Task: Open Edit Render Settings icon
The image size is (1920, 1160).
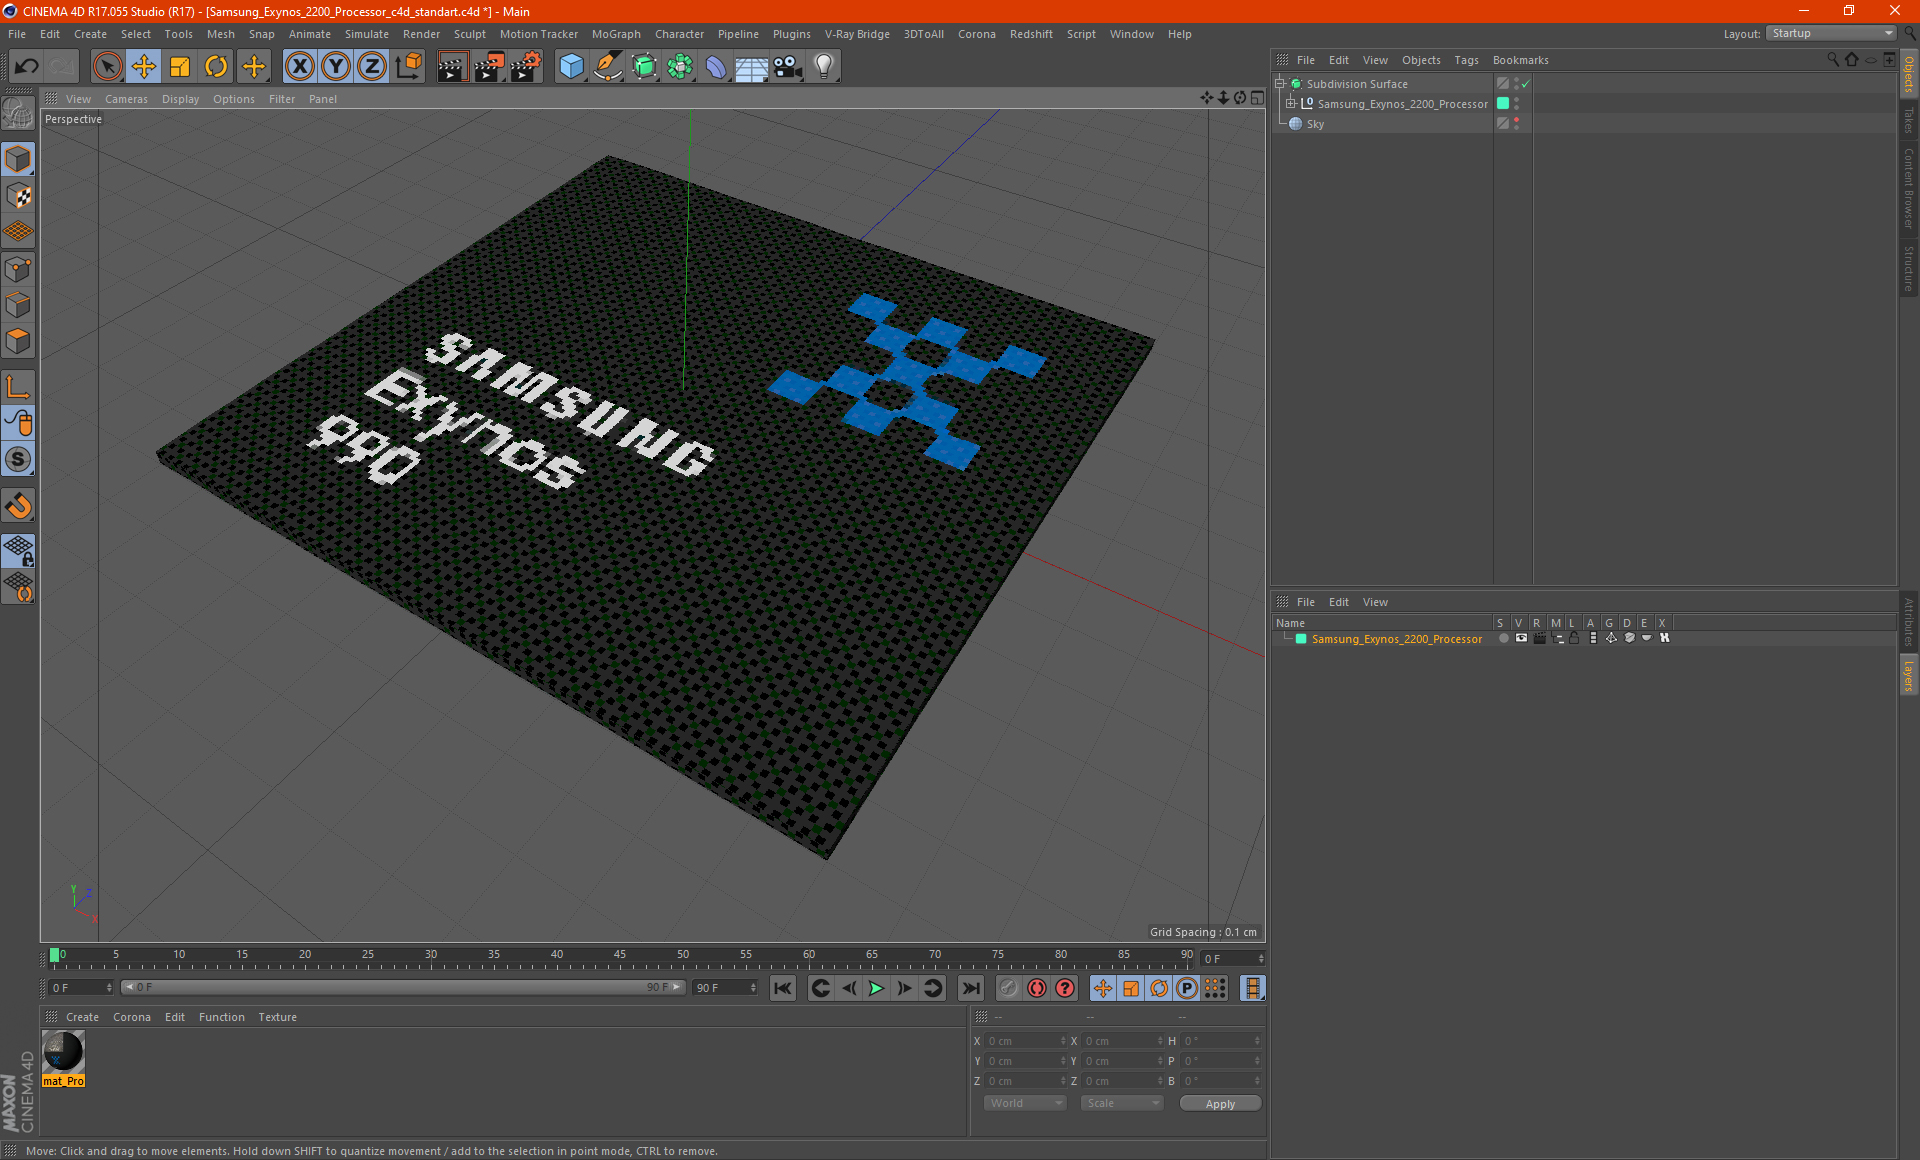Action: click(x=526, y=67)
